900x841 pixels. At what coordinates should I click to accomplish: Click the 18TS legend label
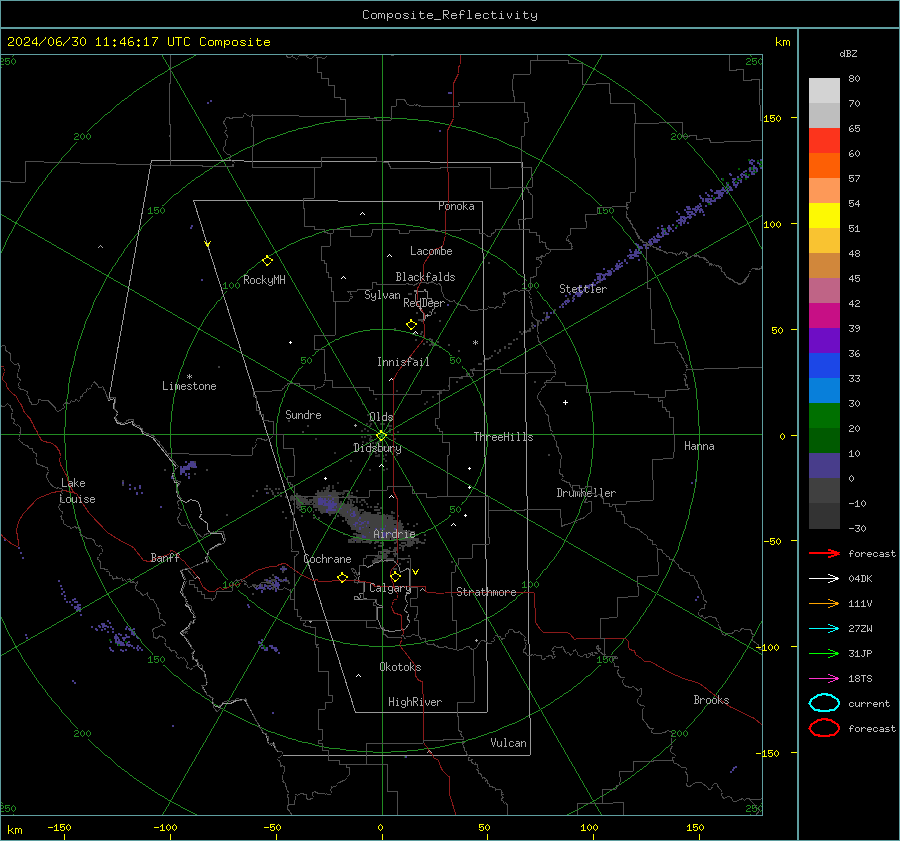click(860, 679)
